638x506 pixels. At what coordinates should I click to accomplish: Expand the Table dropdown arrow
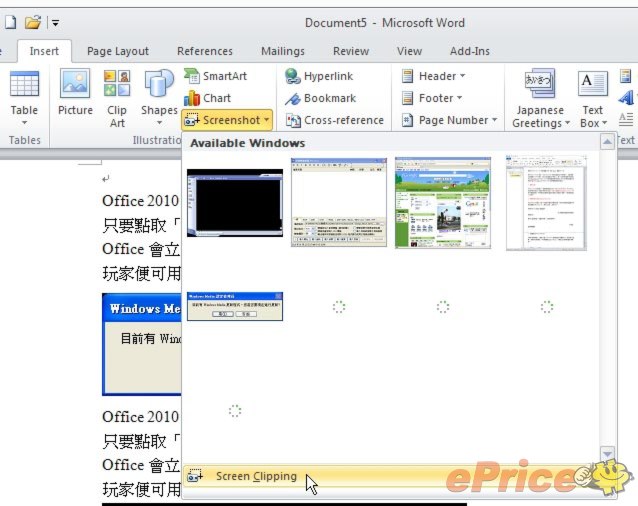click(24, 122)
